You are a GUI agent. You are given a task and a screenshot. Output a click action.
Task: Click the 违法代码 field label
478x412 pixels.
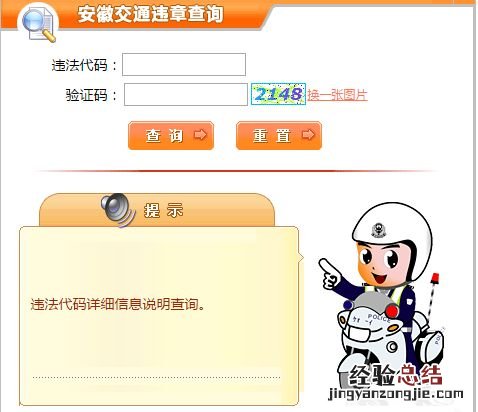80,65
